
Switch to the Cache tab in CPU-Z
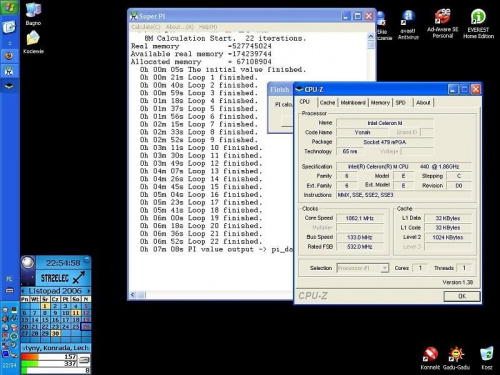[327, 103]
